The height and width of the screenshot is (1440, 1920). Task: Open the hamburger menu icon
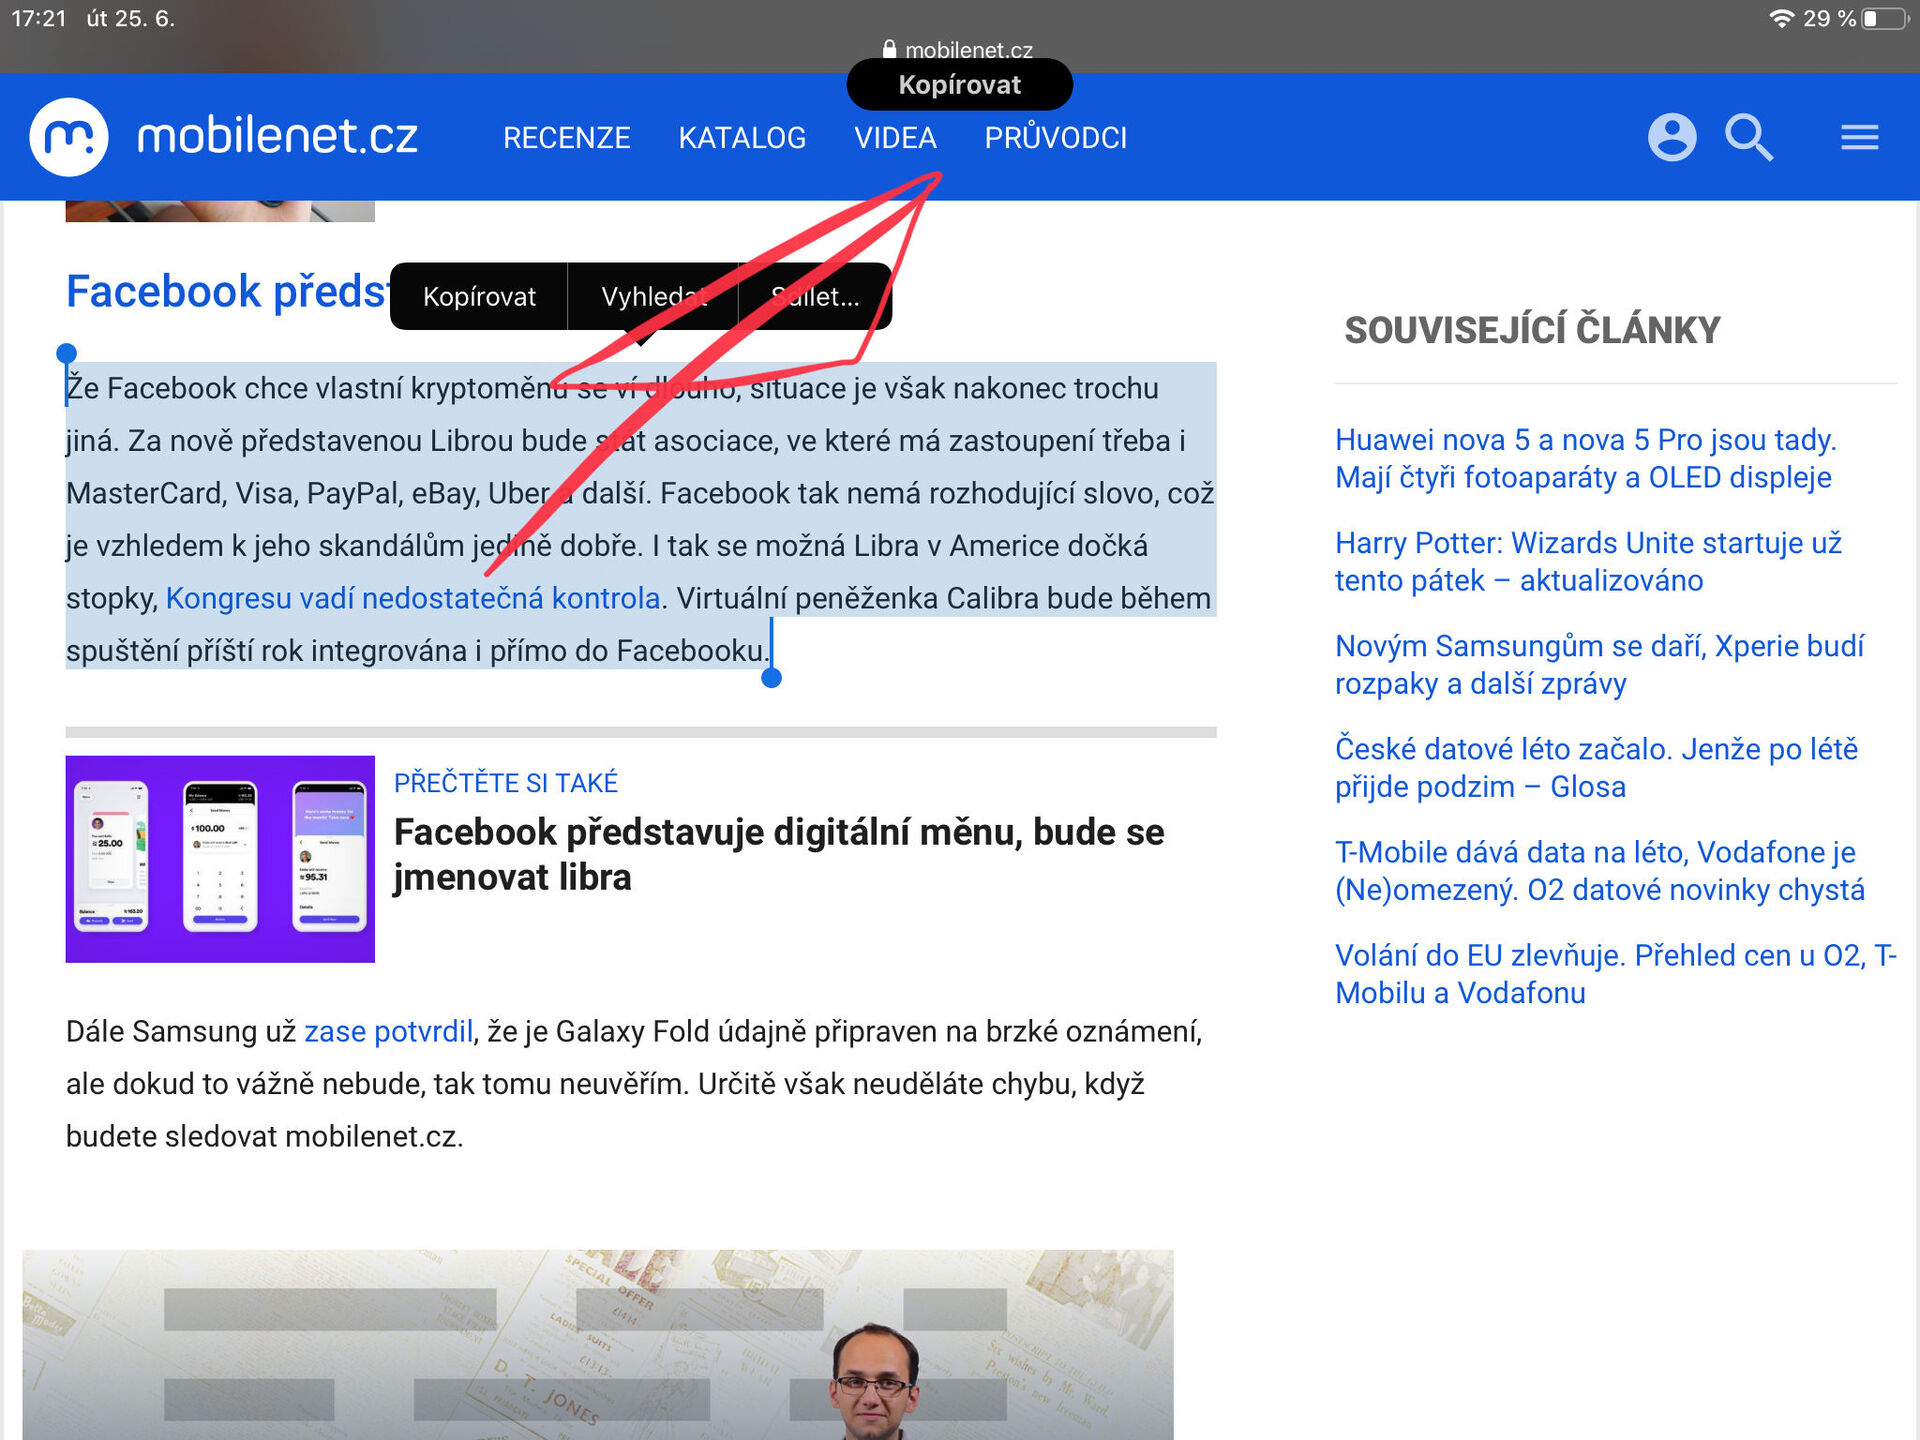pos(1859,137)
